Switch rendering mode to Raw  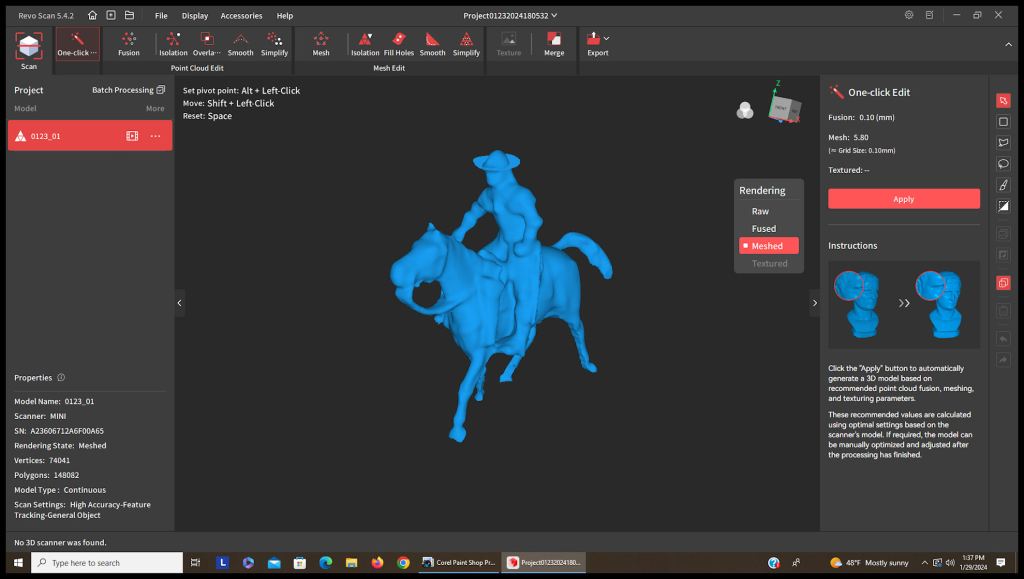tap(761, 211)
